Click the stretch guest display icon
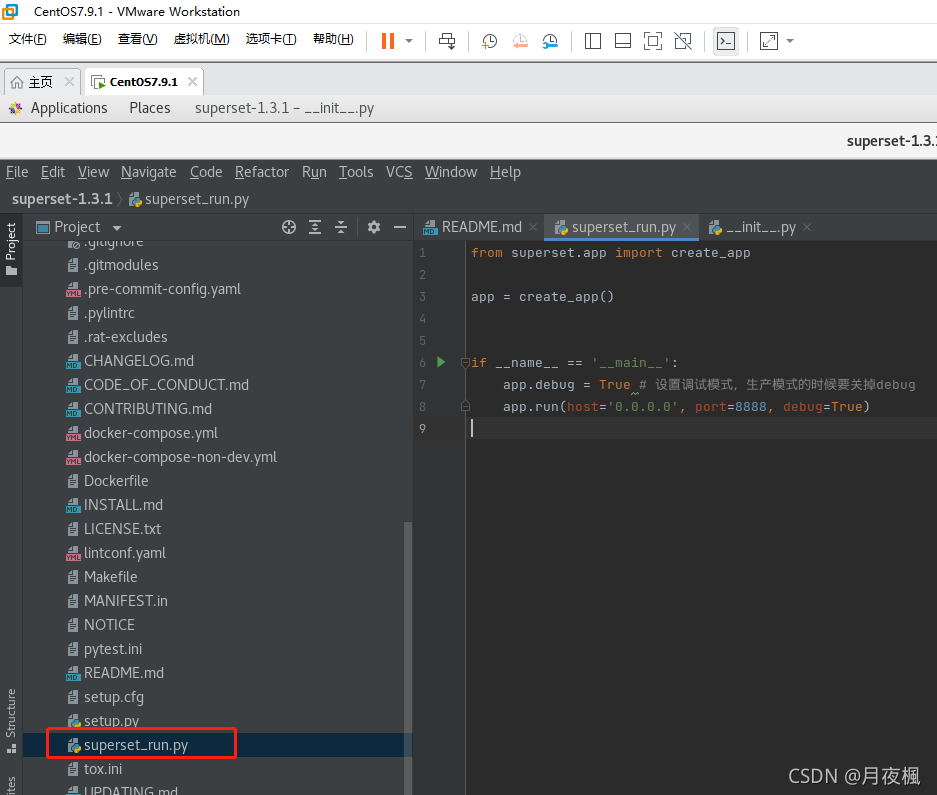Image resolution: width=937 pixels, height=795 pixels. coord(768,41)
